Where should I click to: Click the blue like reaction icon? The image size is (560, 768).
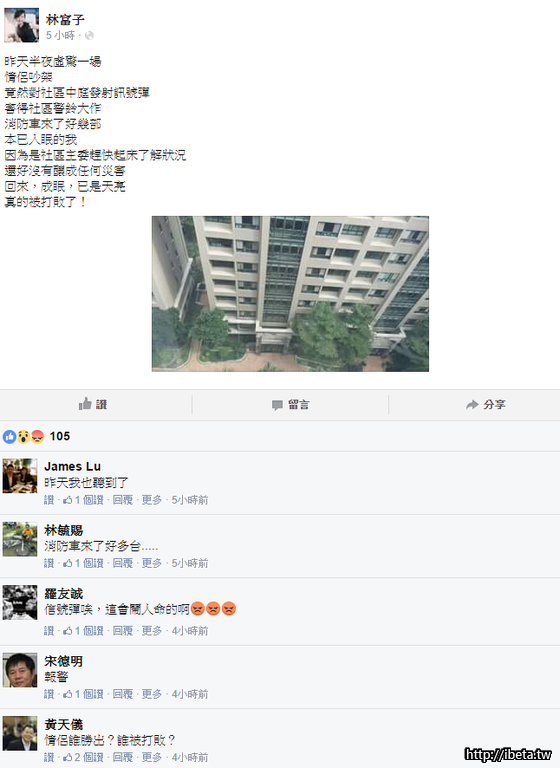(x=9, y=436)
